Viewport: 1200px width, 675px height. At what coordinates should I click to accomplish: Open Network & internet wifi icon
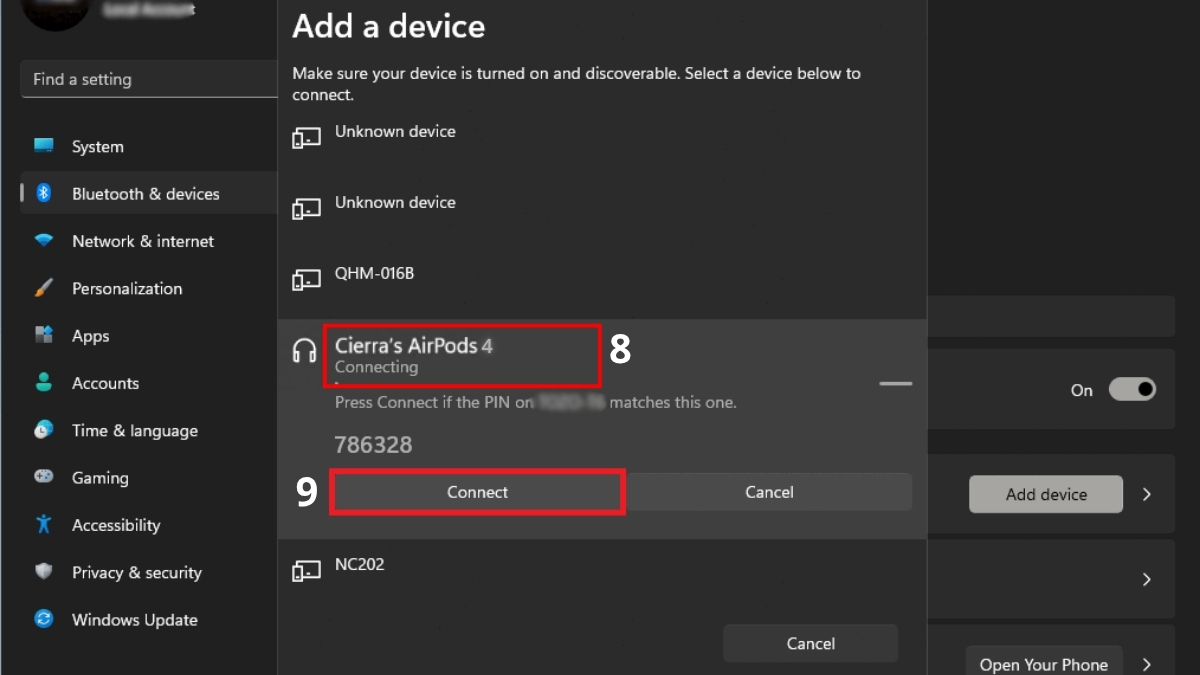(x=44, y=241)
